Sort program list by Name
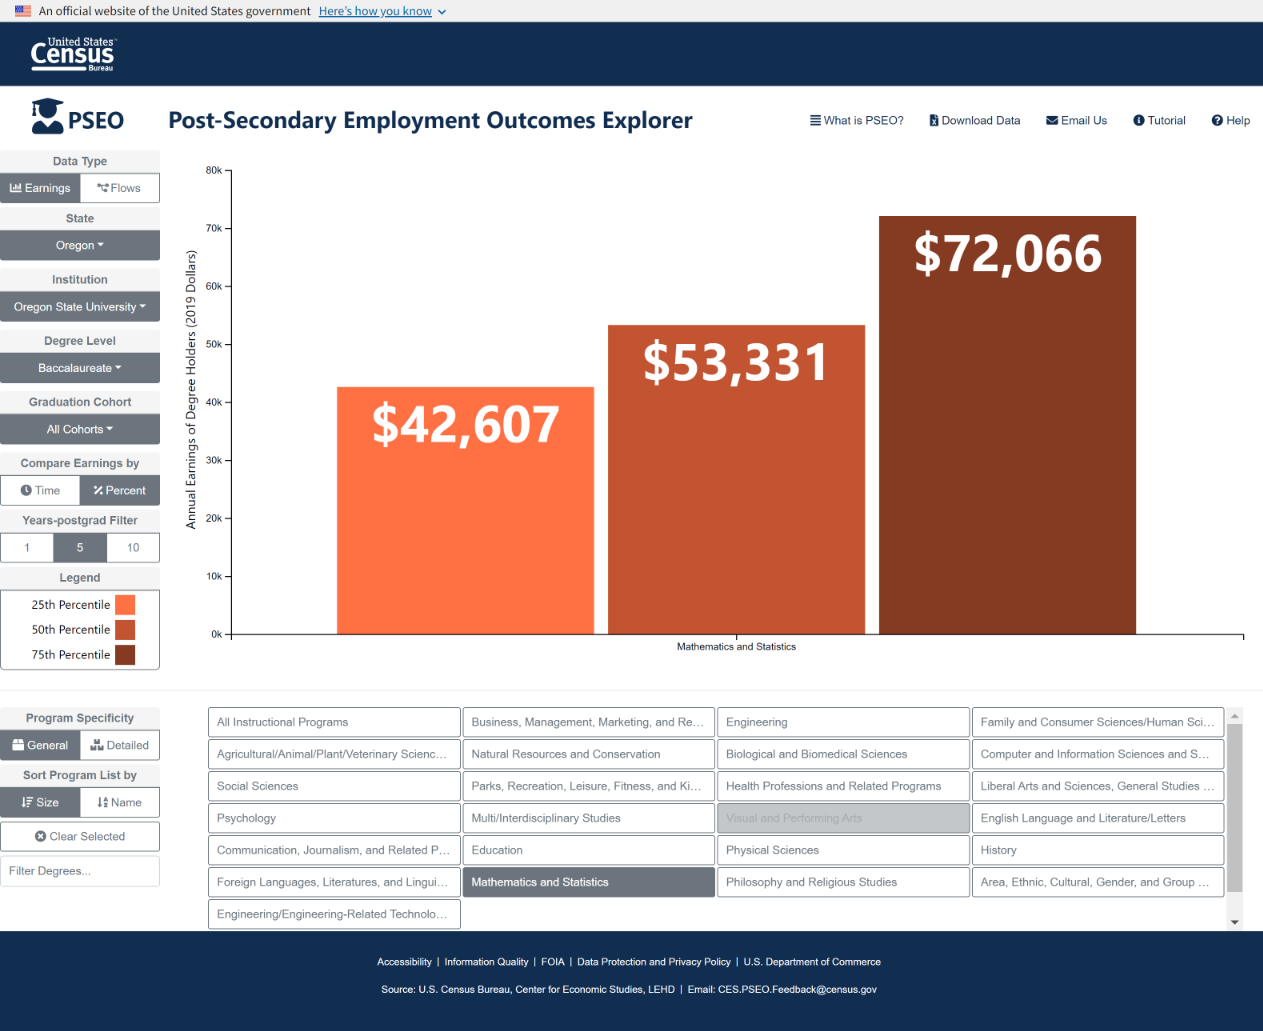Image resolution: width=1263 pixels, height=1031 pixels. (x=119, y=803)
